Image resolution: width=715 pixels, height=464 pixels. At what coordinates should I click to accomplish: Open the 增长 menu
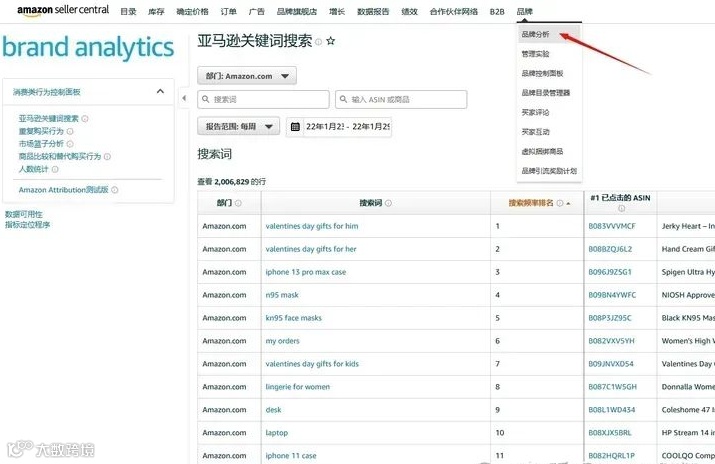coord(337,12)
